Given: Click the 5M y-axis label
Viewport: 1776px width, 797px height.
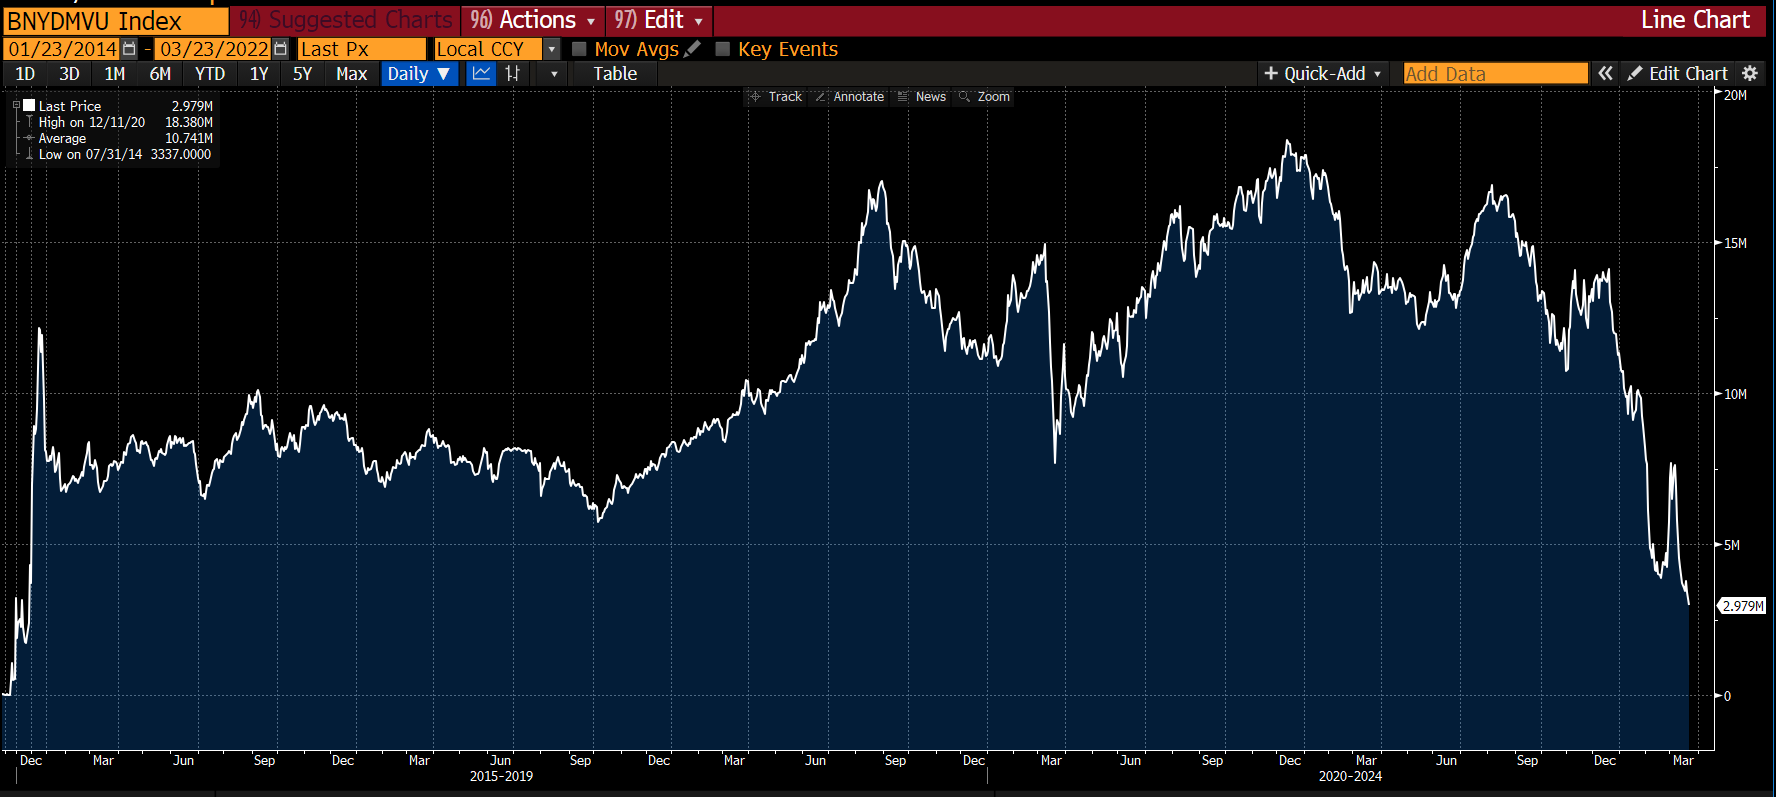Looking at the screenshot, I should 1732,545.
